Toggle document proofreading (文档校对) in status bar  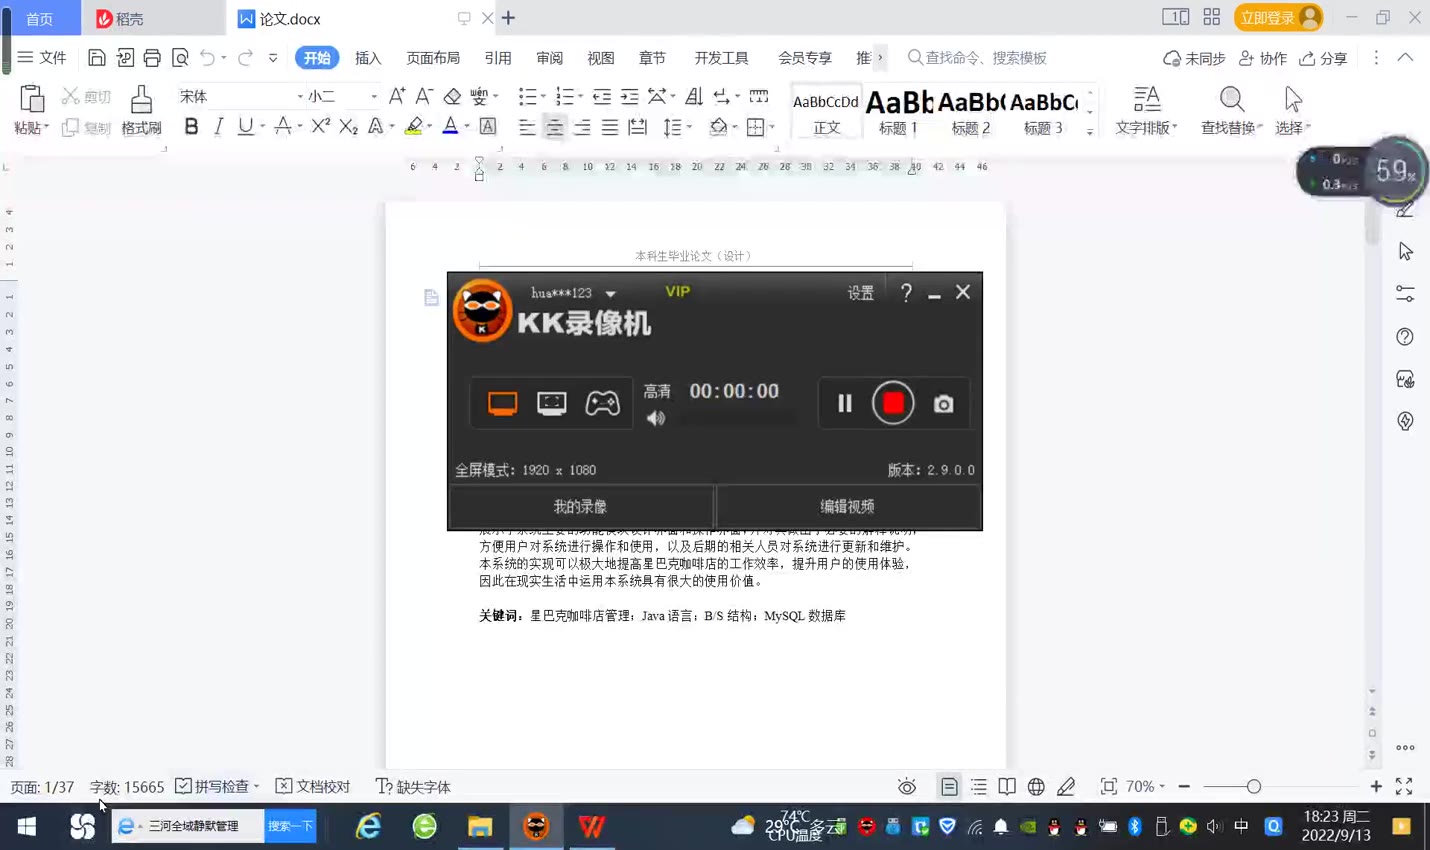313,787
